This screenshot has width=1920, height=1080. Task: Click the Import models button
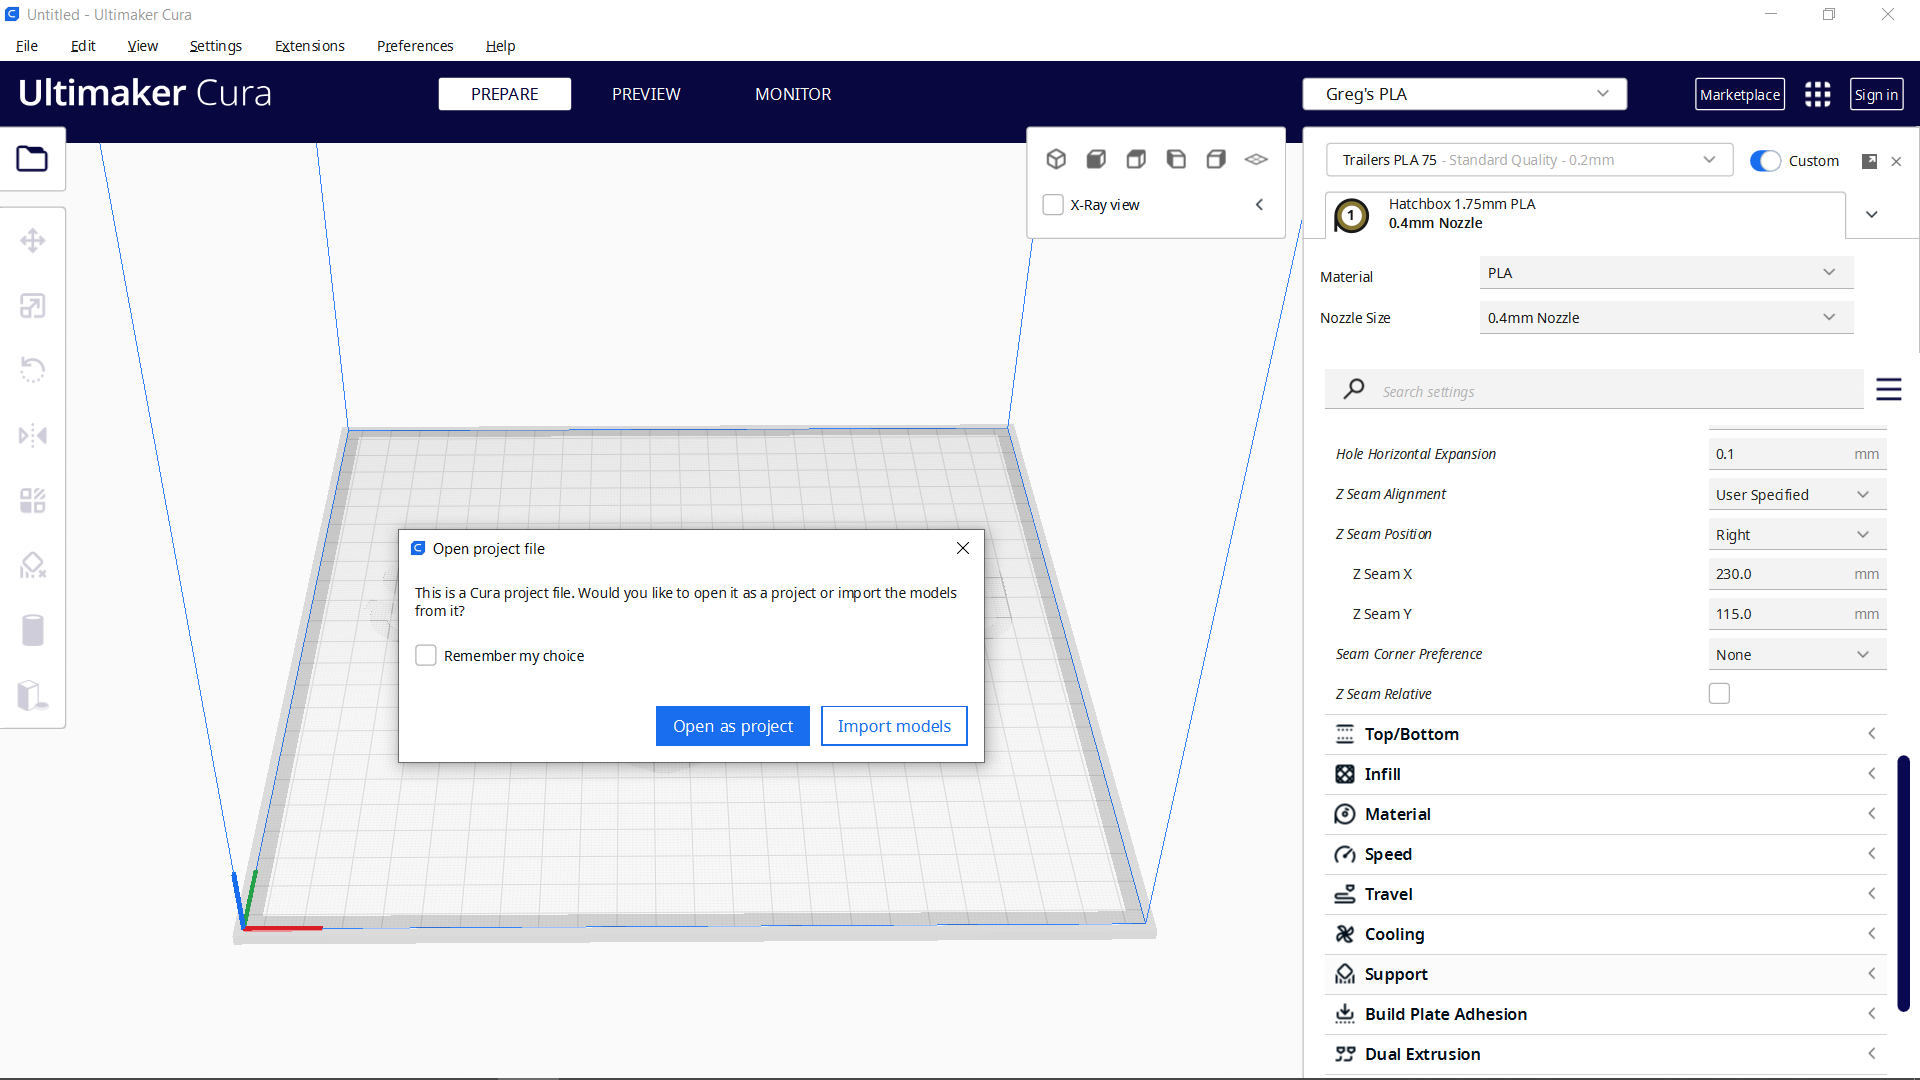[x=893, y=725]
